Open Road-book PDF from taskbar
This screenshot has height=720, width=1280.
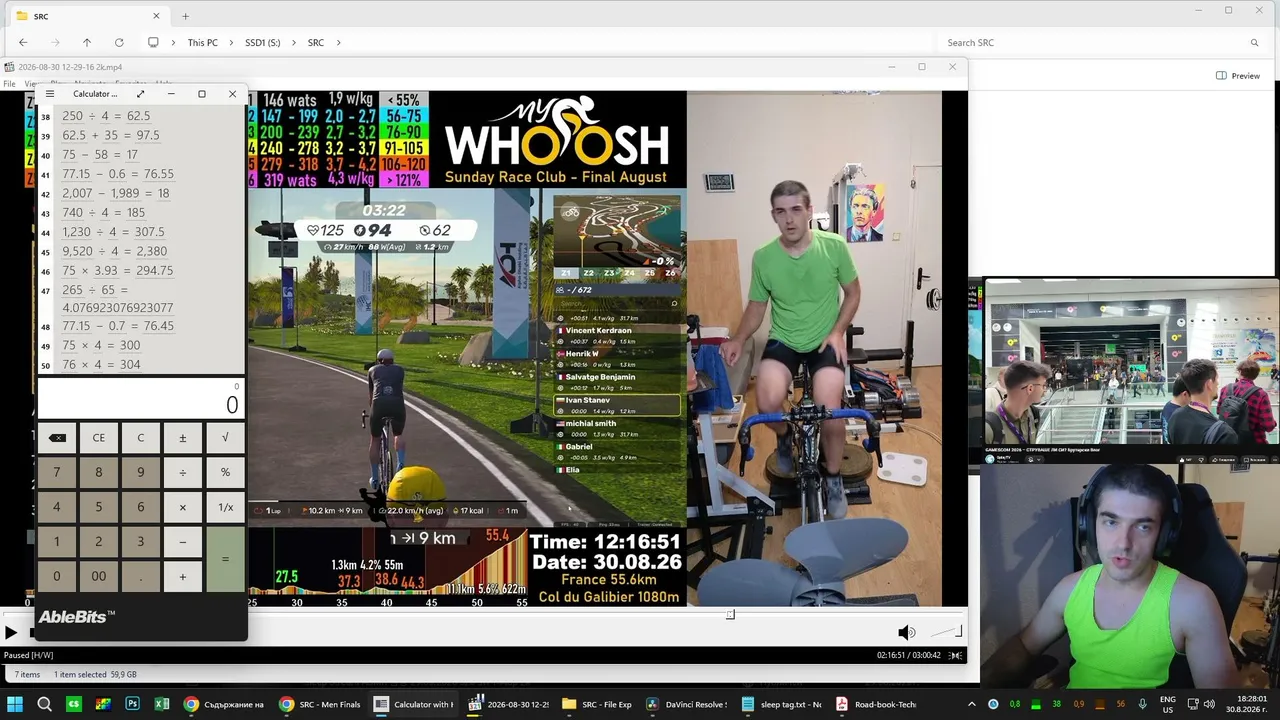(x=876, y=704)
